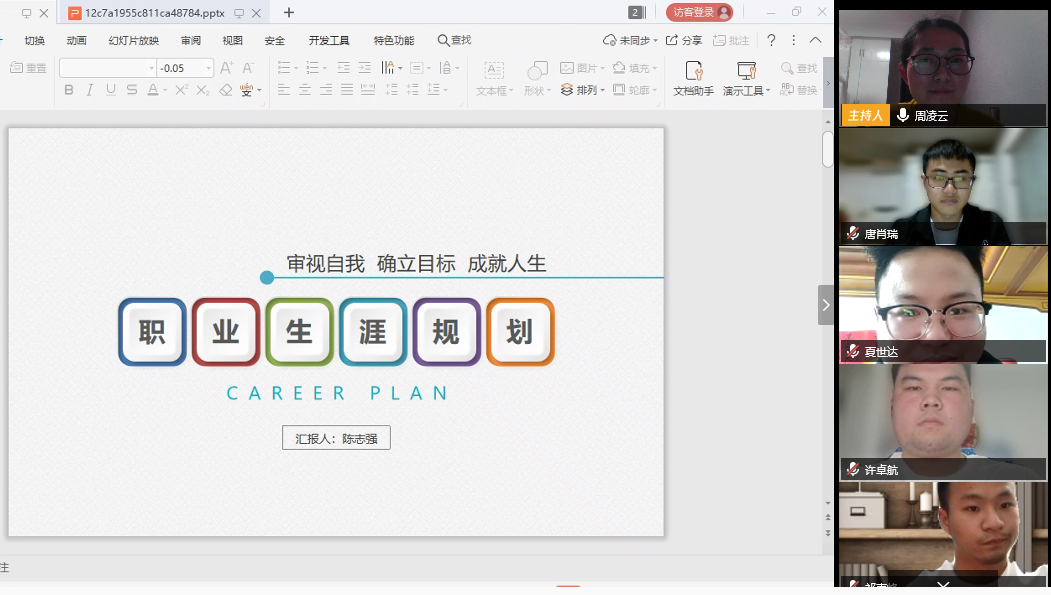Toggle superscript formatting
This screenshot has height=595, width=1051.
pos(181,90)
